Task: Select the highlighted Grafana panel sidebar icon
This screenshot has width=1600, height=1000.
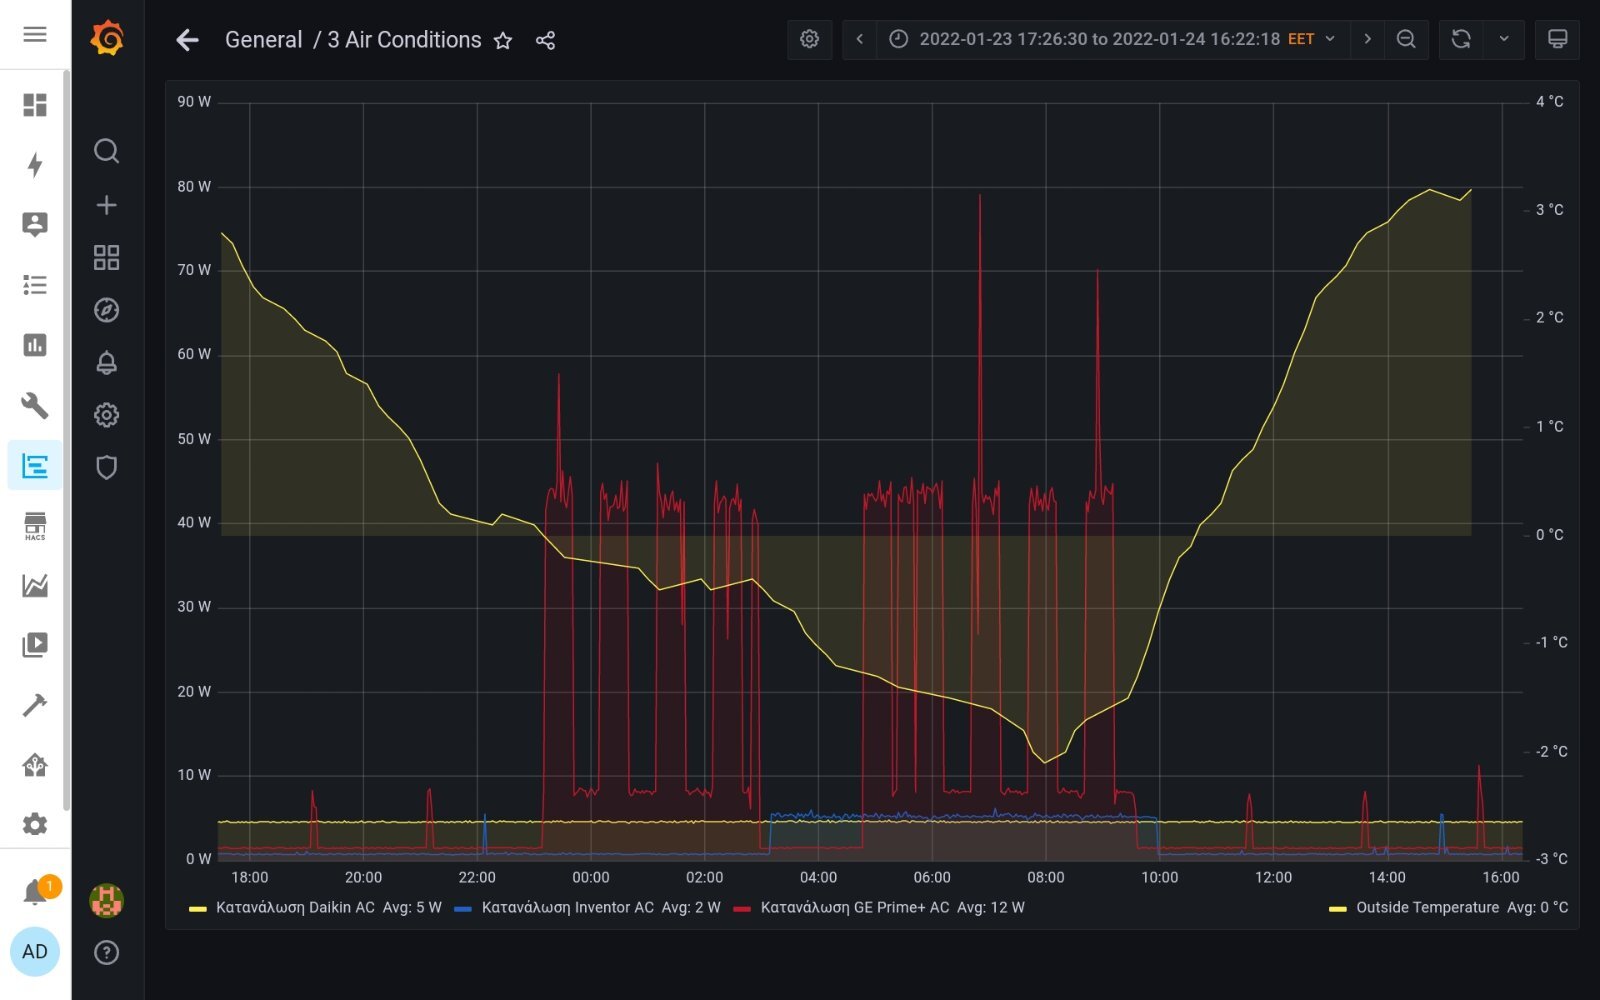Action: point(35,465)
